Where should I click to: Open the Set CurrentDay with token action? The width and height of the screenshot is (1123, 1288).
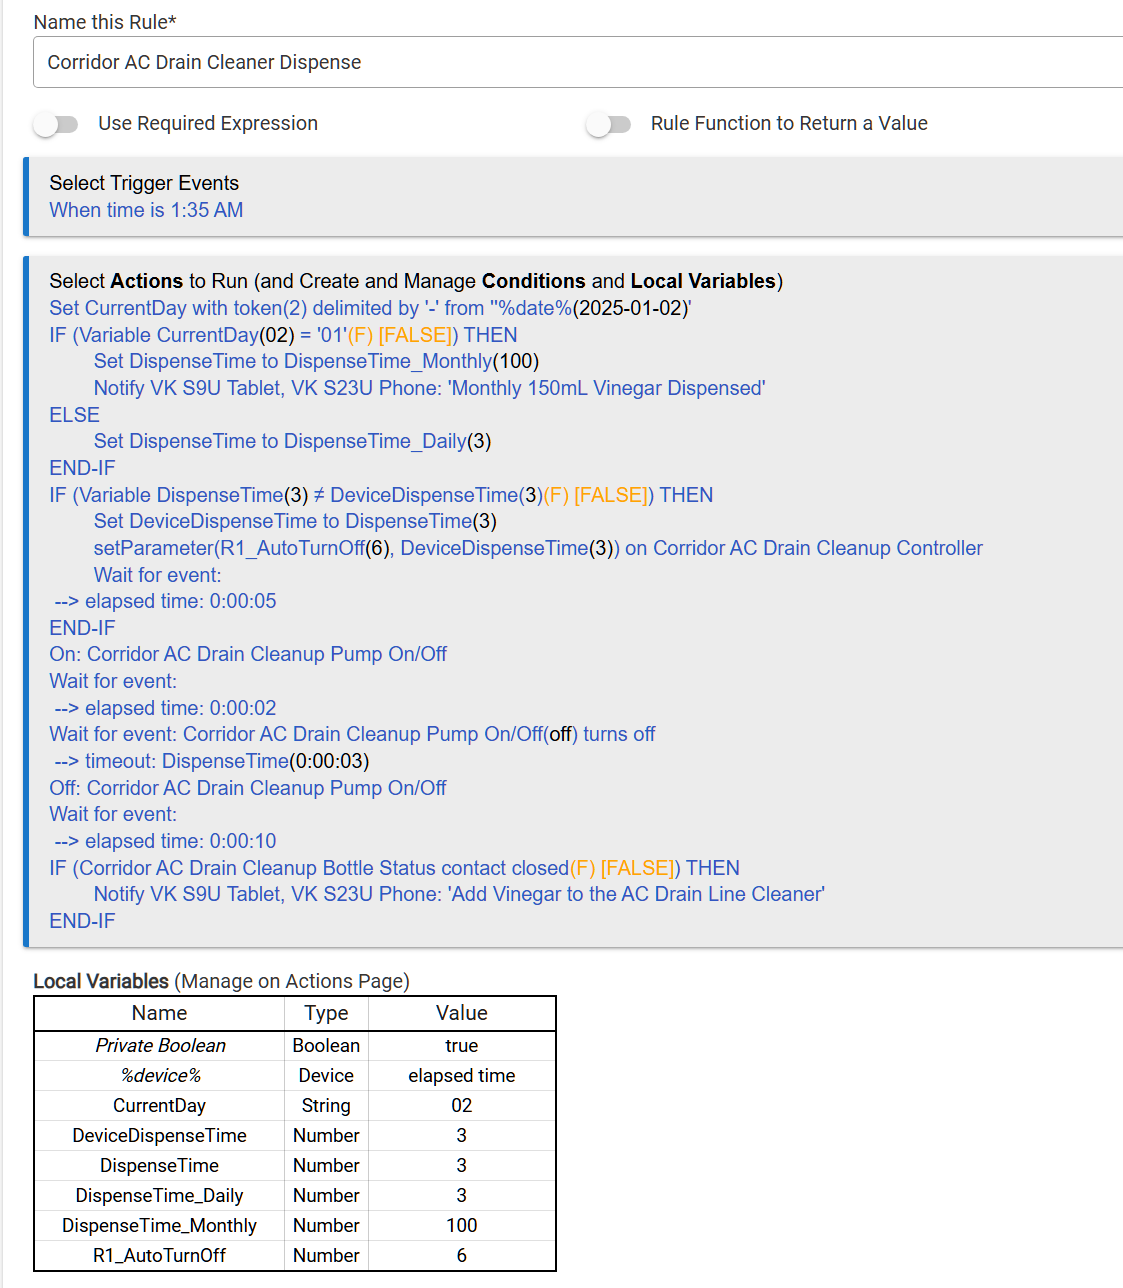370,308
